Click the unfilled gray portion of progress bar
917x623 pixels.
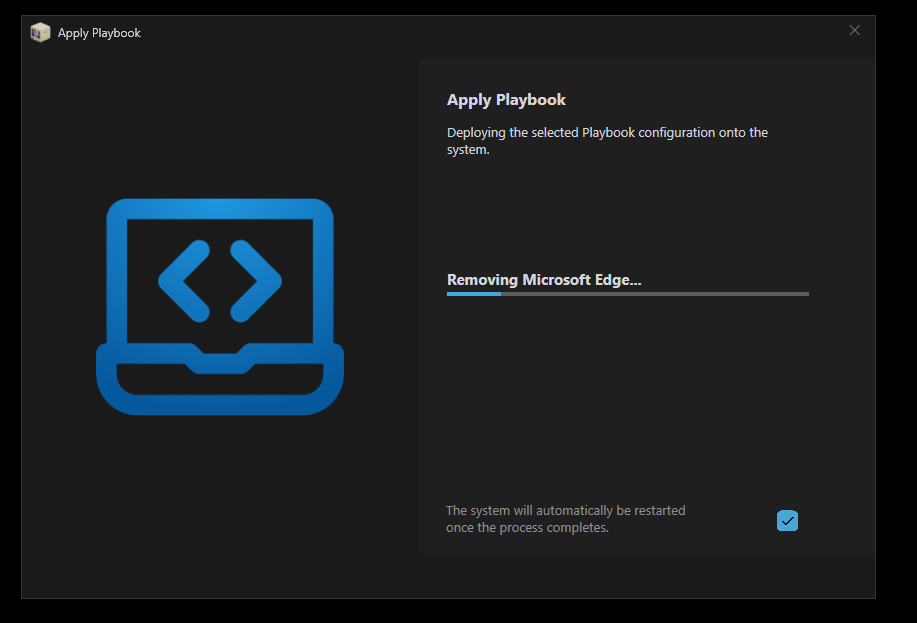point(655,294)
